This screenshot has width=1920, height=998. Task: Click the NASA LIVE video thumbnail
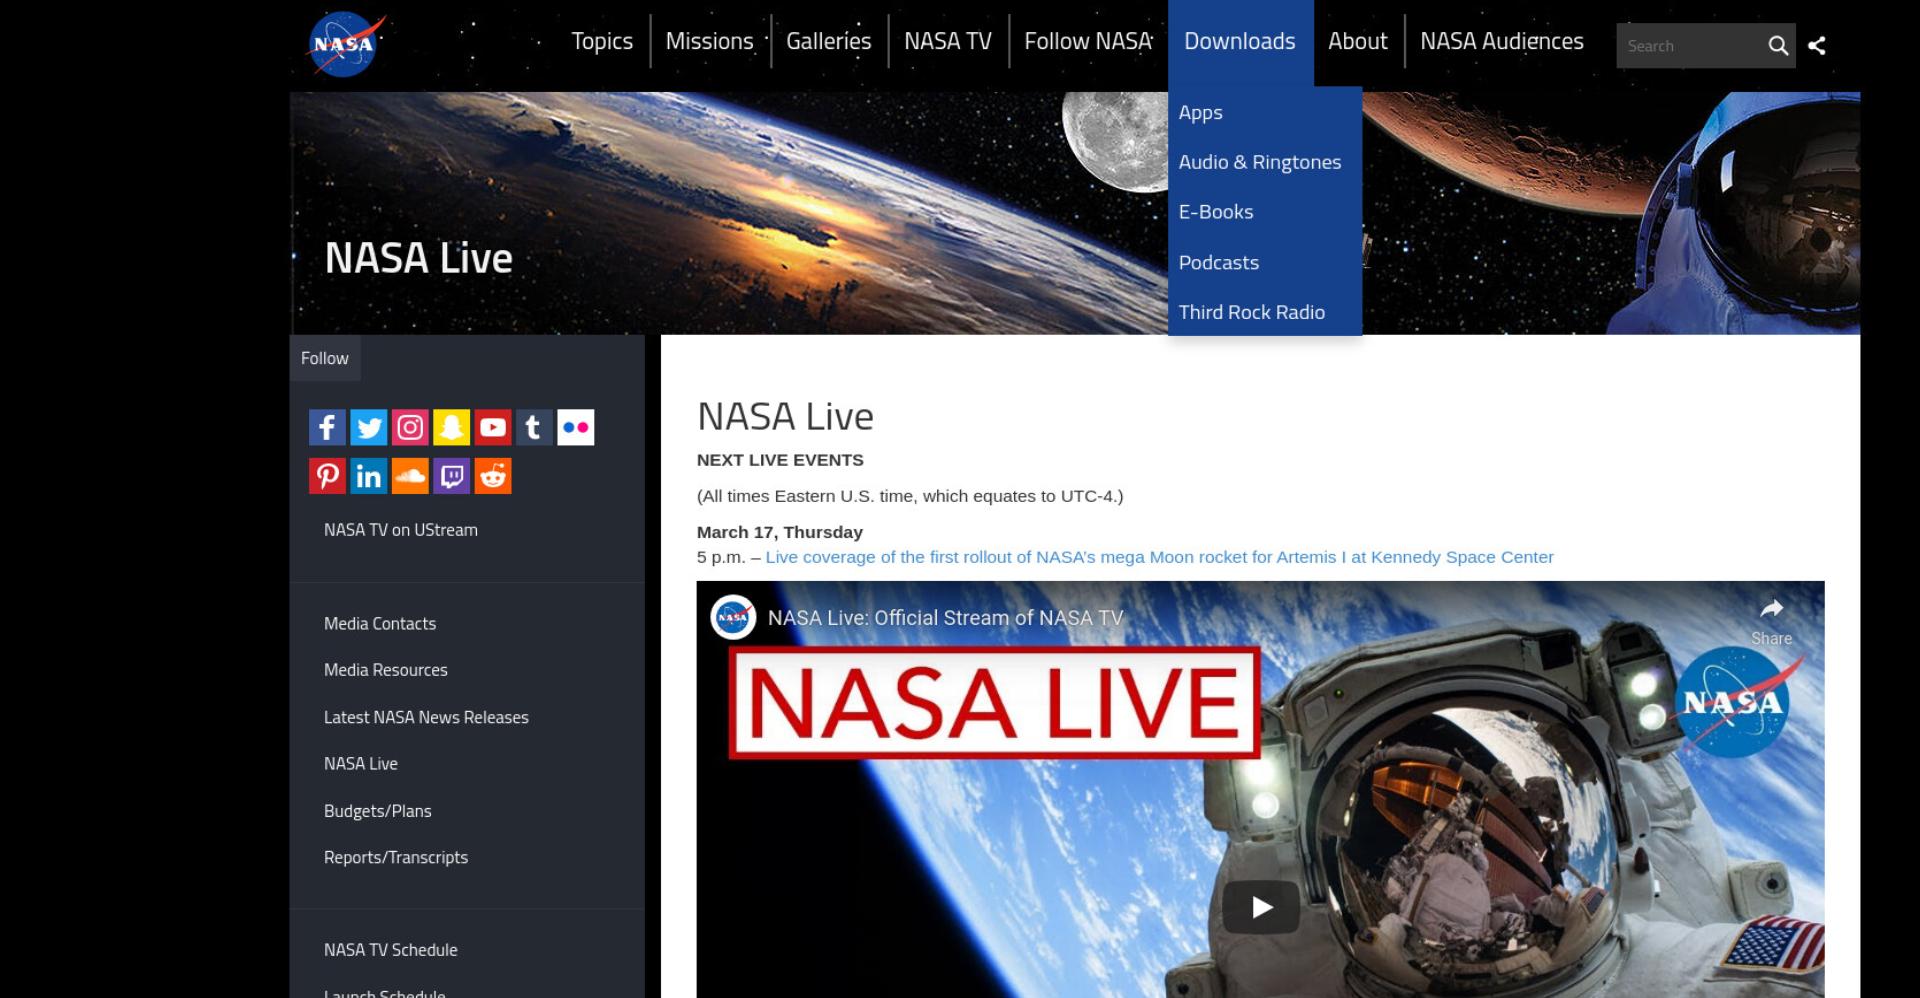pos(1260,789)
